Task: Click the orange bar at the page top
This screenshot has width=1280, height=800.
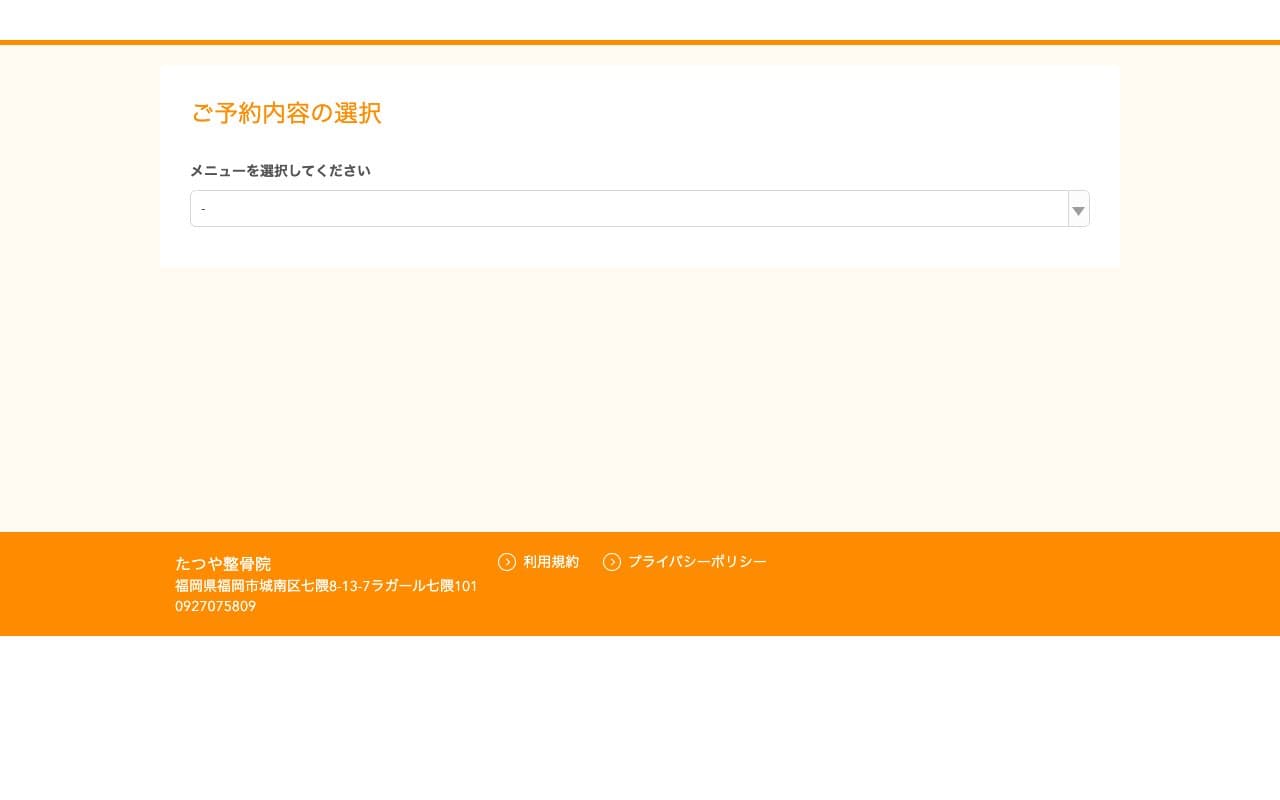Action: [x=640, y=42]
